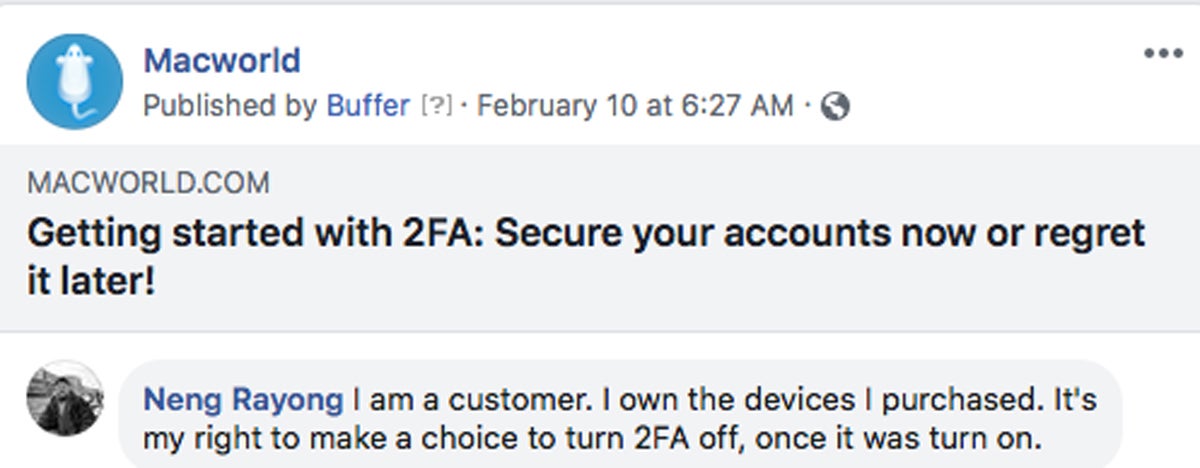Open the Macworld page name link

[x=222, y=60]
